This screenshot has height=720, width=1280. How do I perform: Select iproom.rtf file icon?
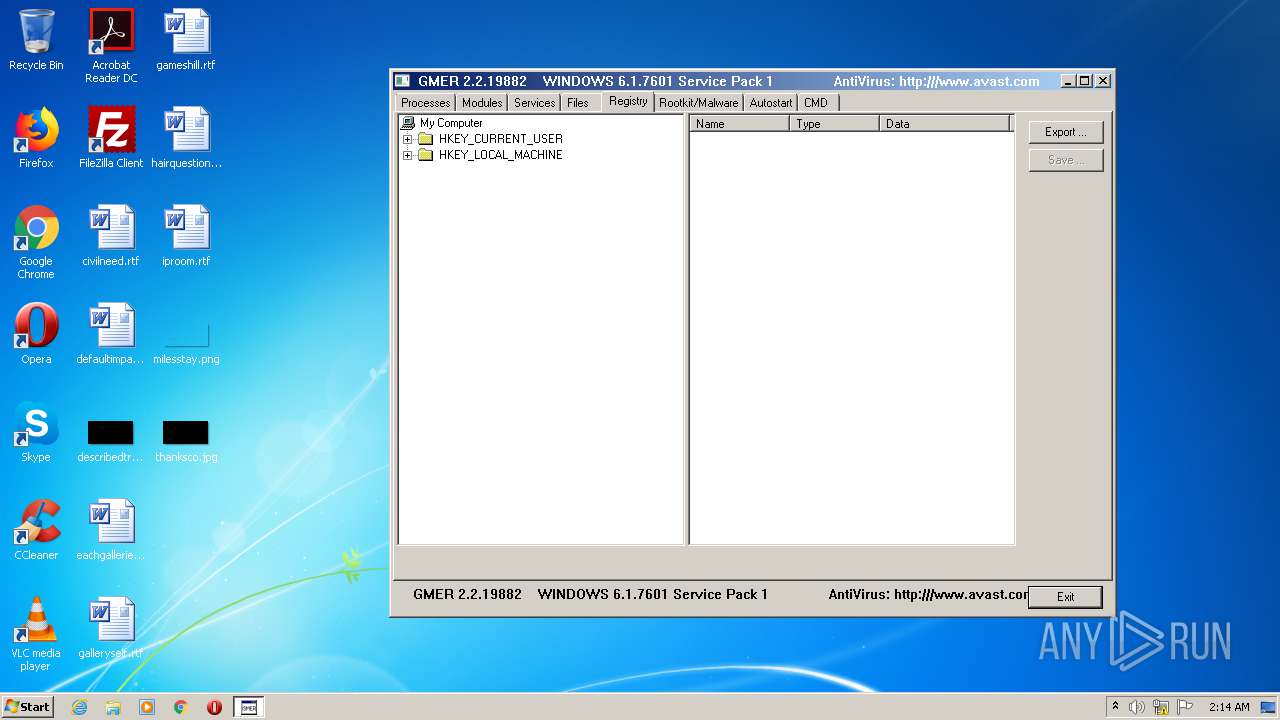[x=186, y=236]
